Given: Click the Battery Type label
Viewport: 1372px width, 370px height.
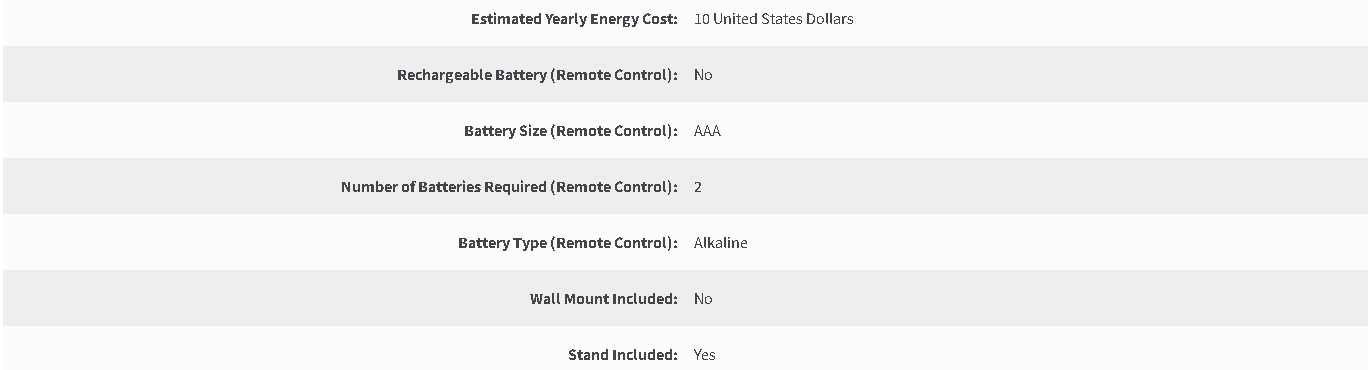Looking at the screenshot, I should click(568, 243).
